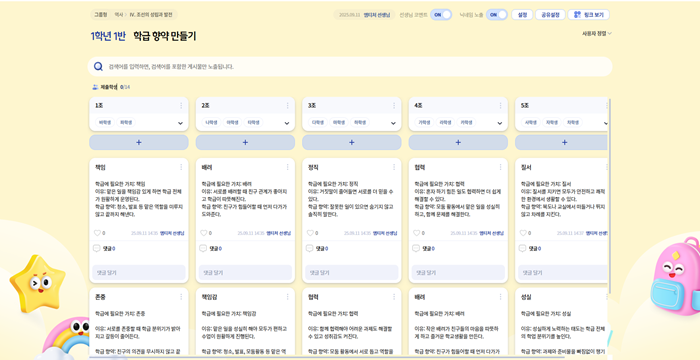The image size is (700, 360).
Task: Click the 학급 향약 만들기 board title
Action: coord(165,37)
